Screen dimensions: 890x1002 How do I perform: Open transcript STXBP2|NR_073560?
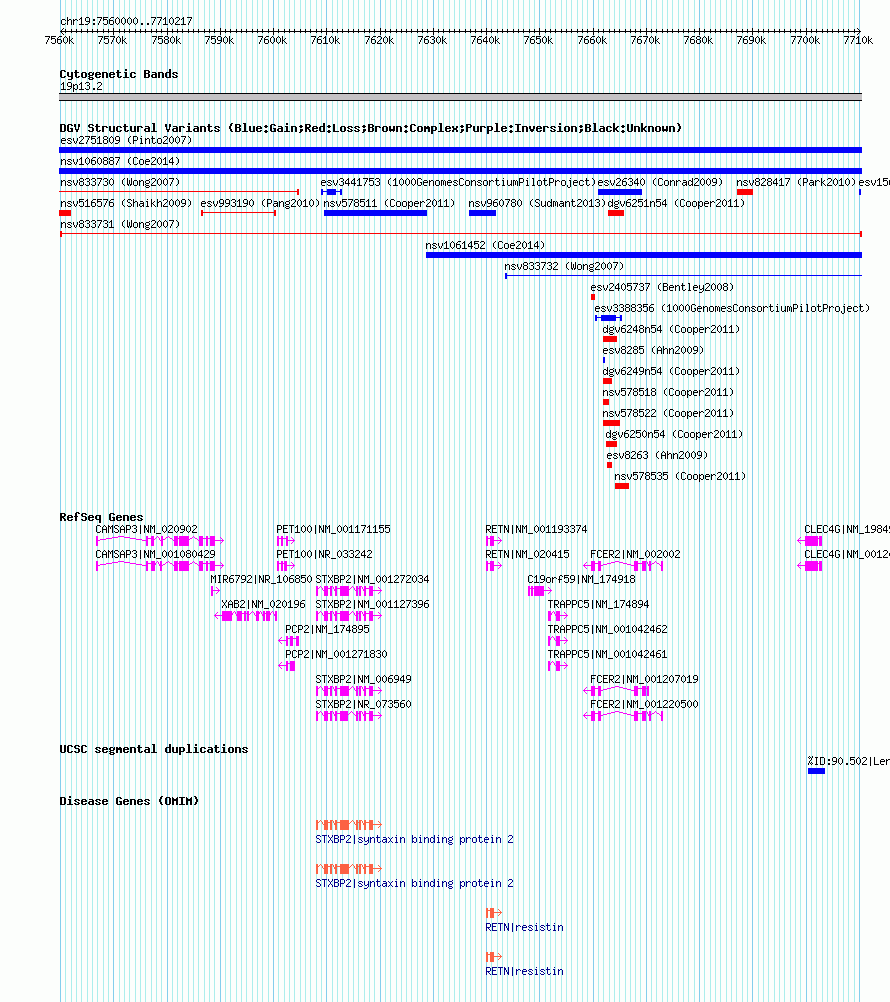364,704
